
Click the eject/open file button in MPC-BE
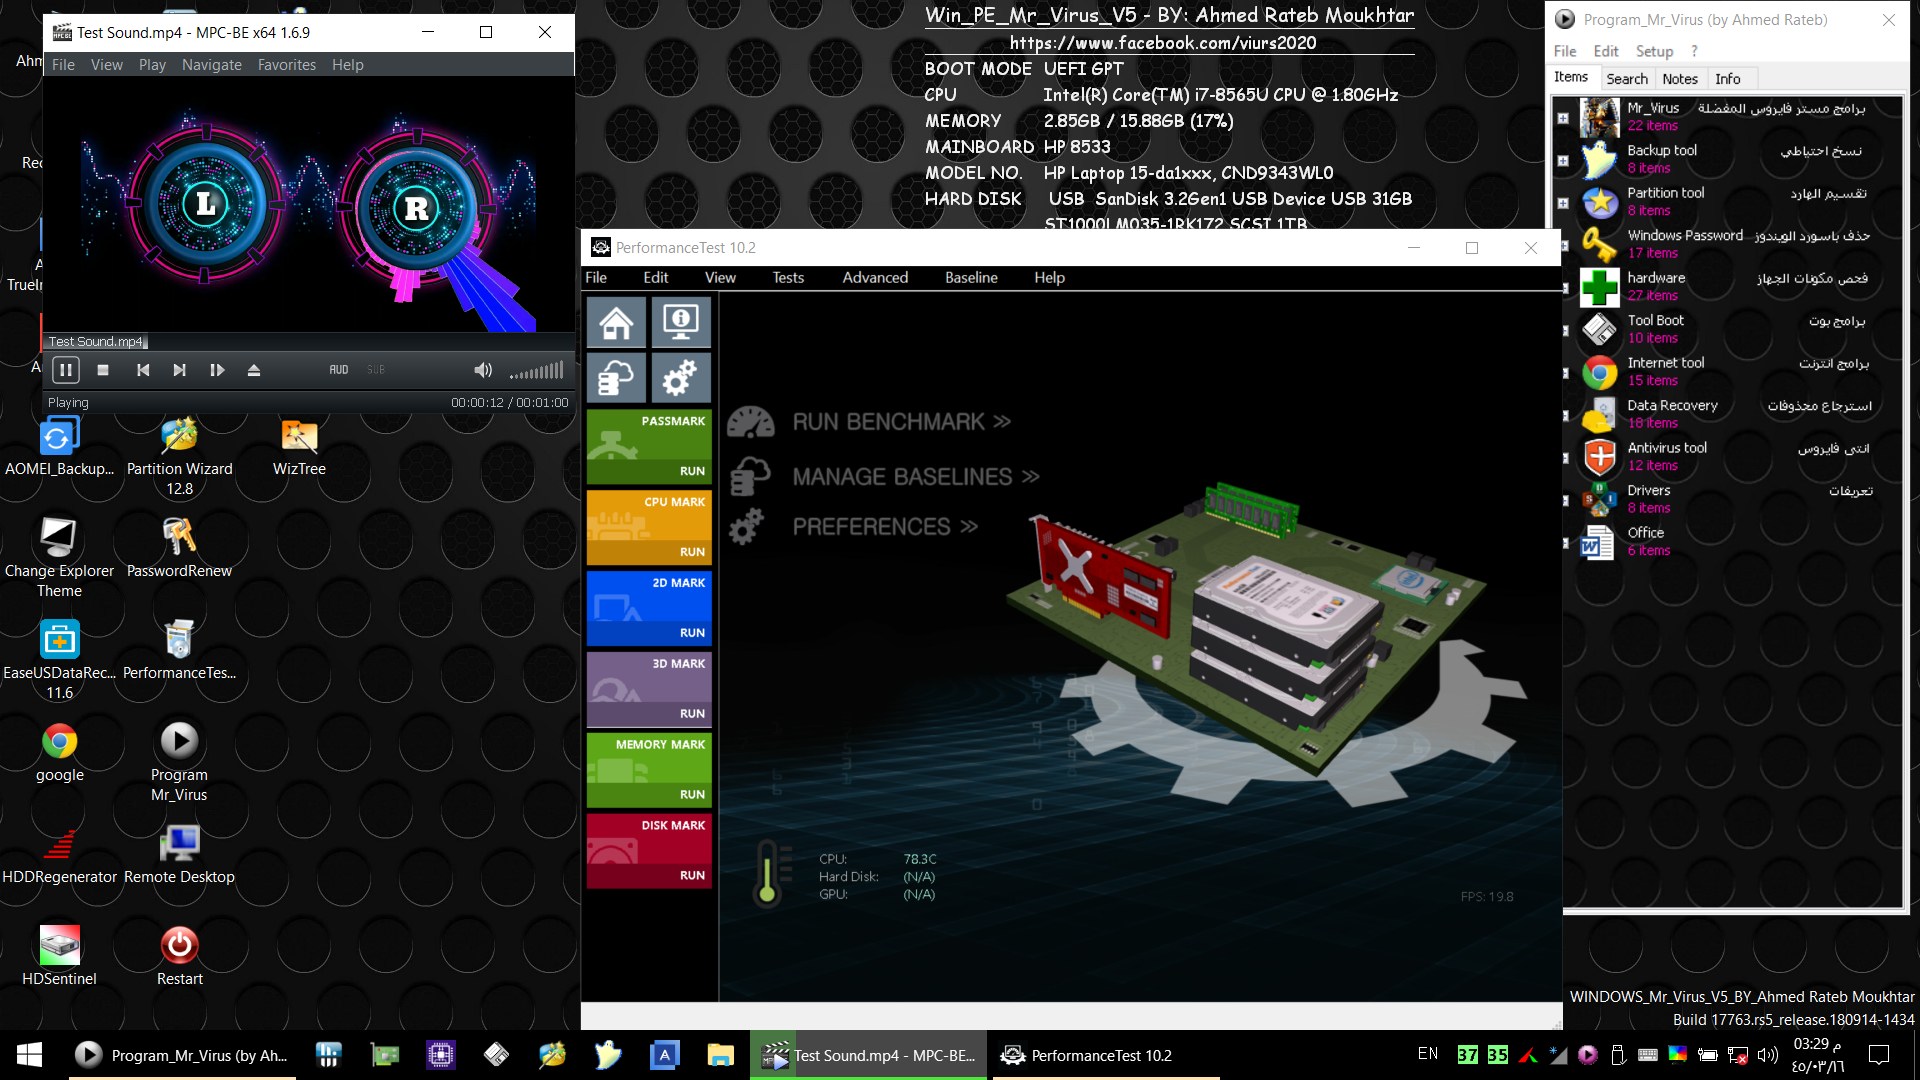(254, 370)
